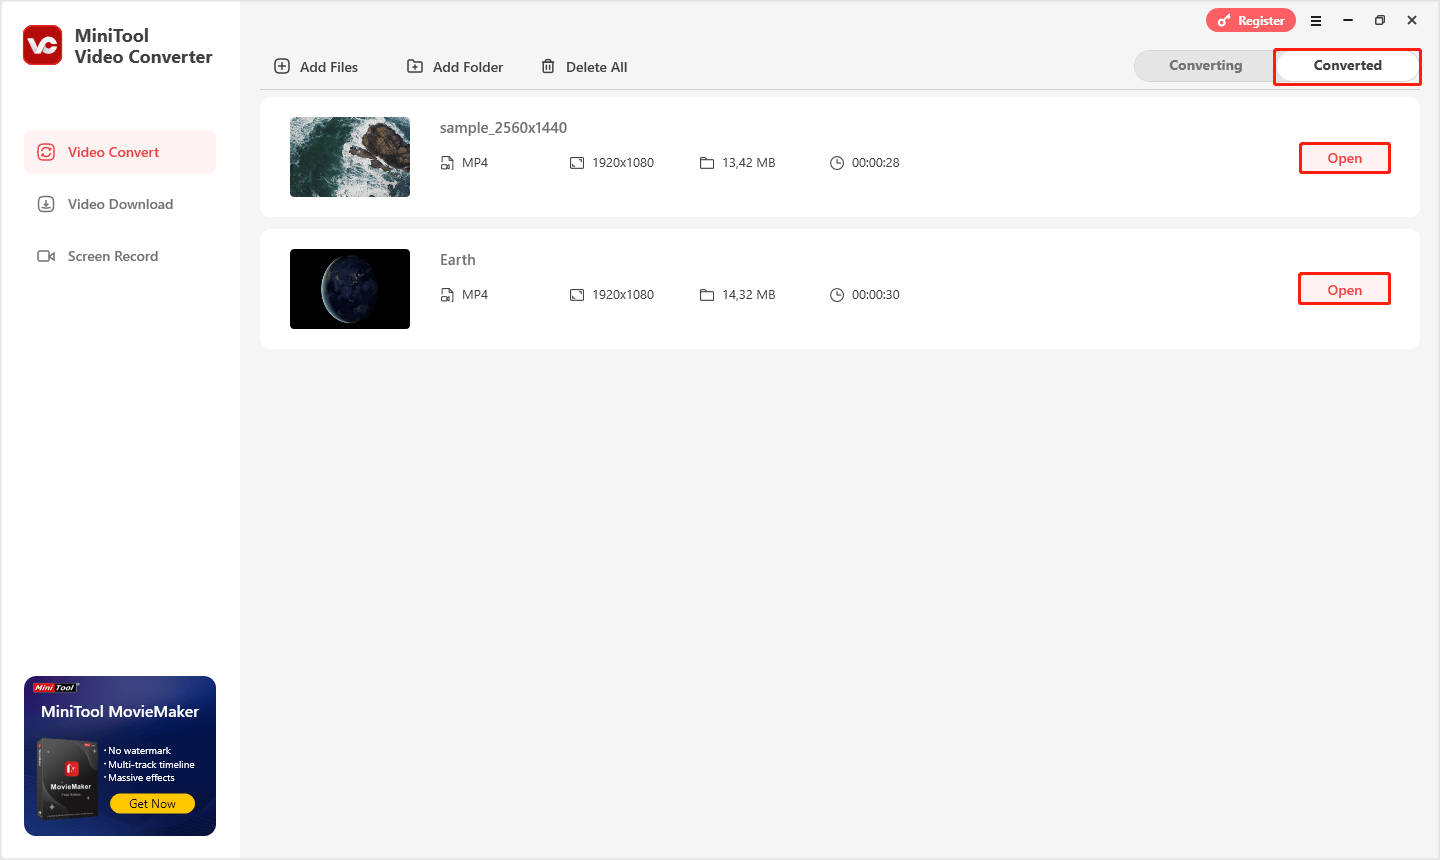Click the 13,42 MB size value
Screen dimensions: 1440x860
point(749,163)
